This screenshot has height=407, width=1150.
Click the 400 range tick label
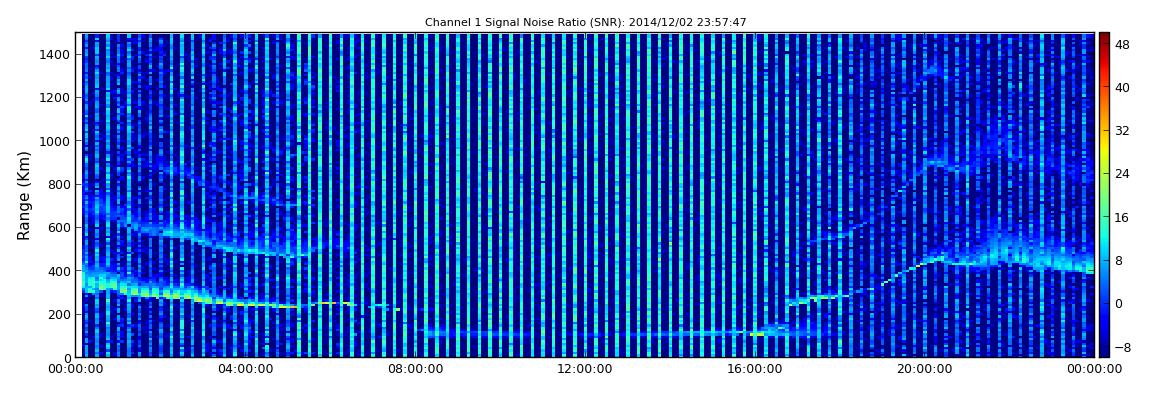60,271
